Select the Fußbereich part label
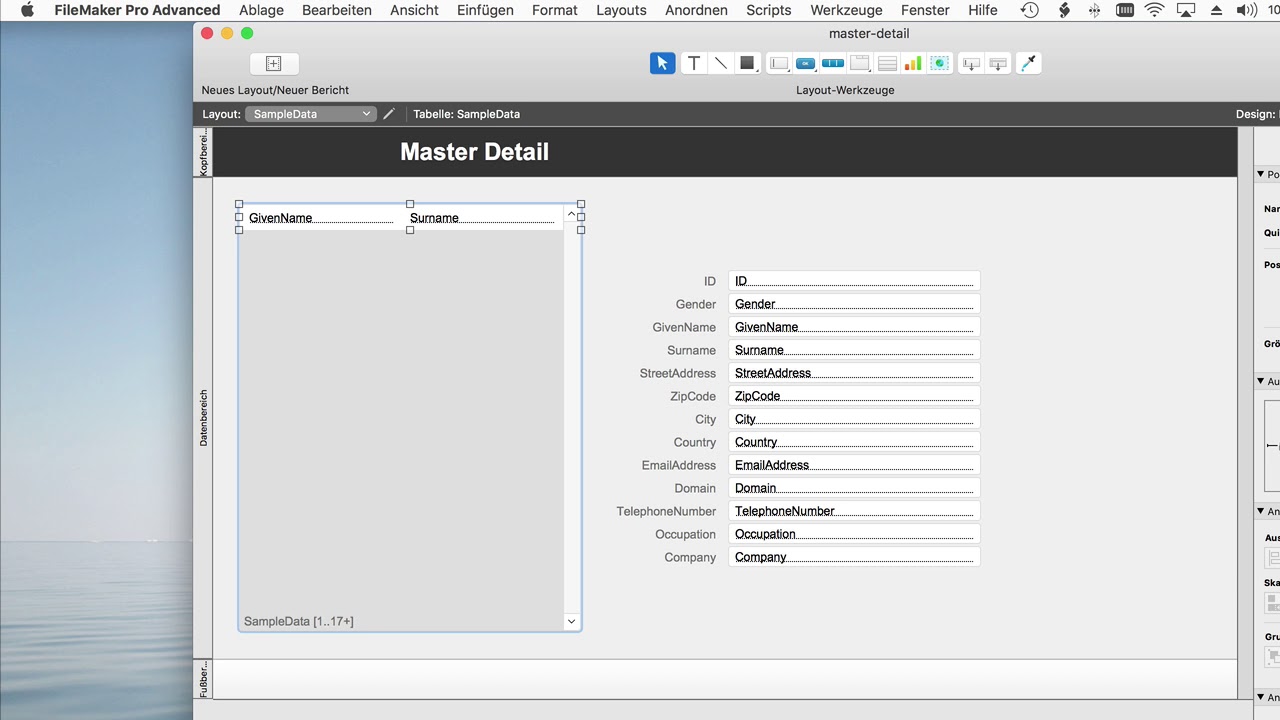 pos(203,678)
